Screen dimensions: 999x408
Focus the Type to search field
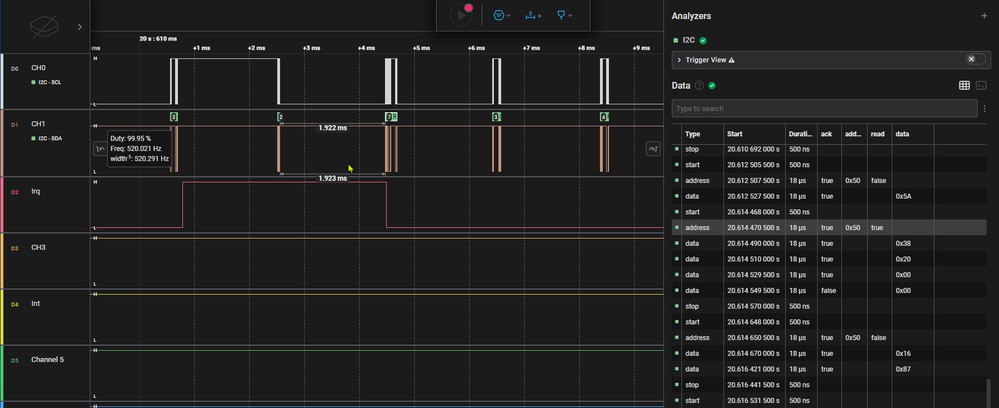pos(824,108)
